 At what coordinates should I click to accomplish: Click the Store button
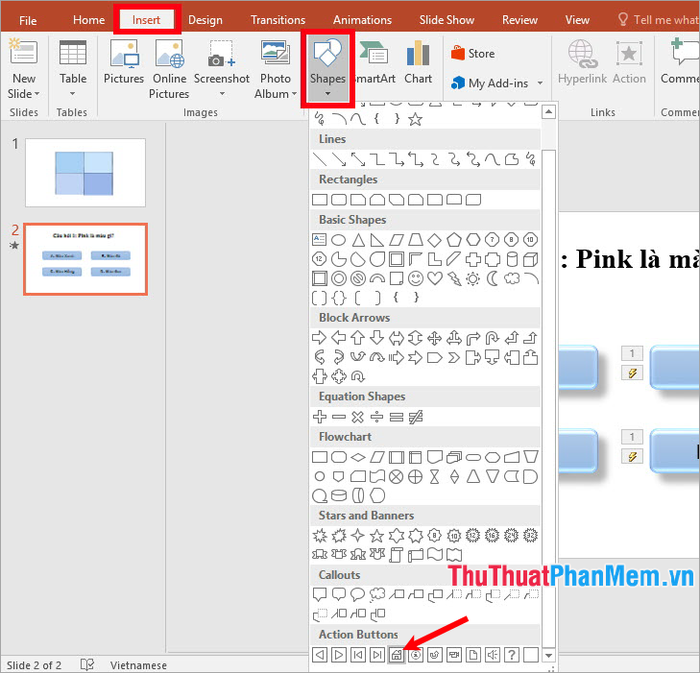[x=472, y=54]
